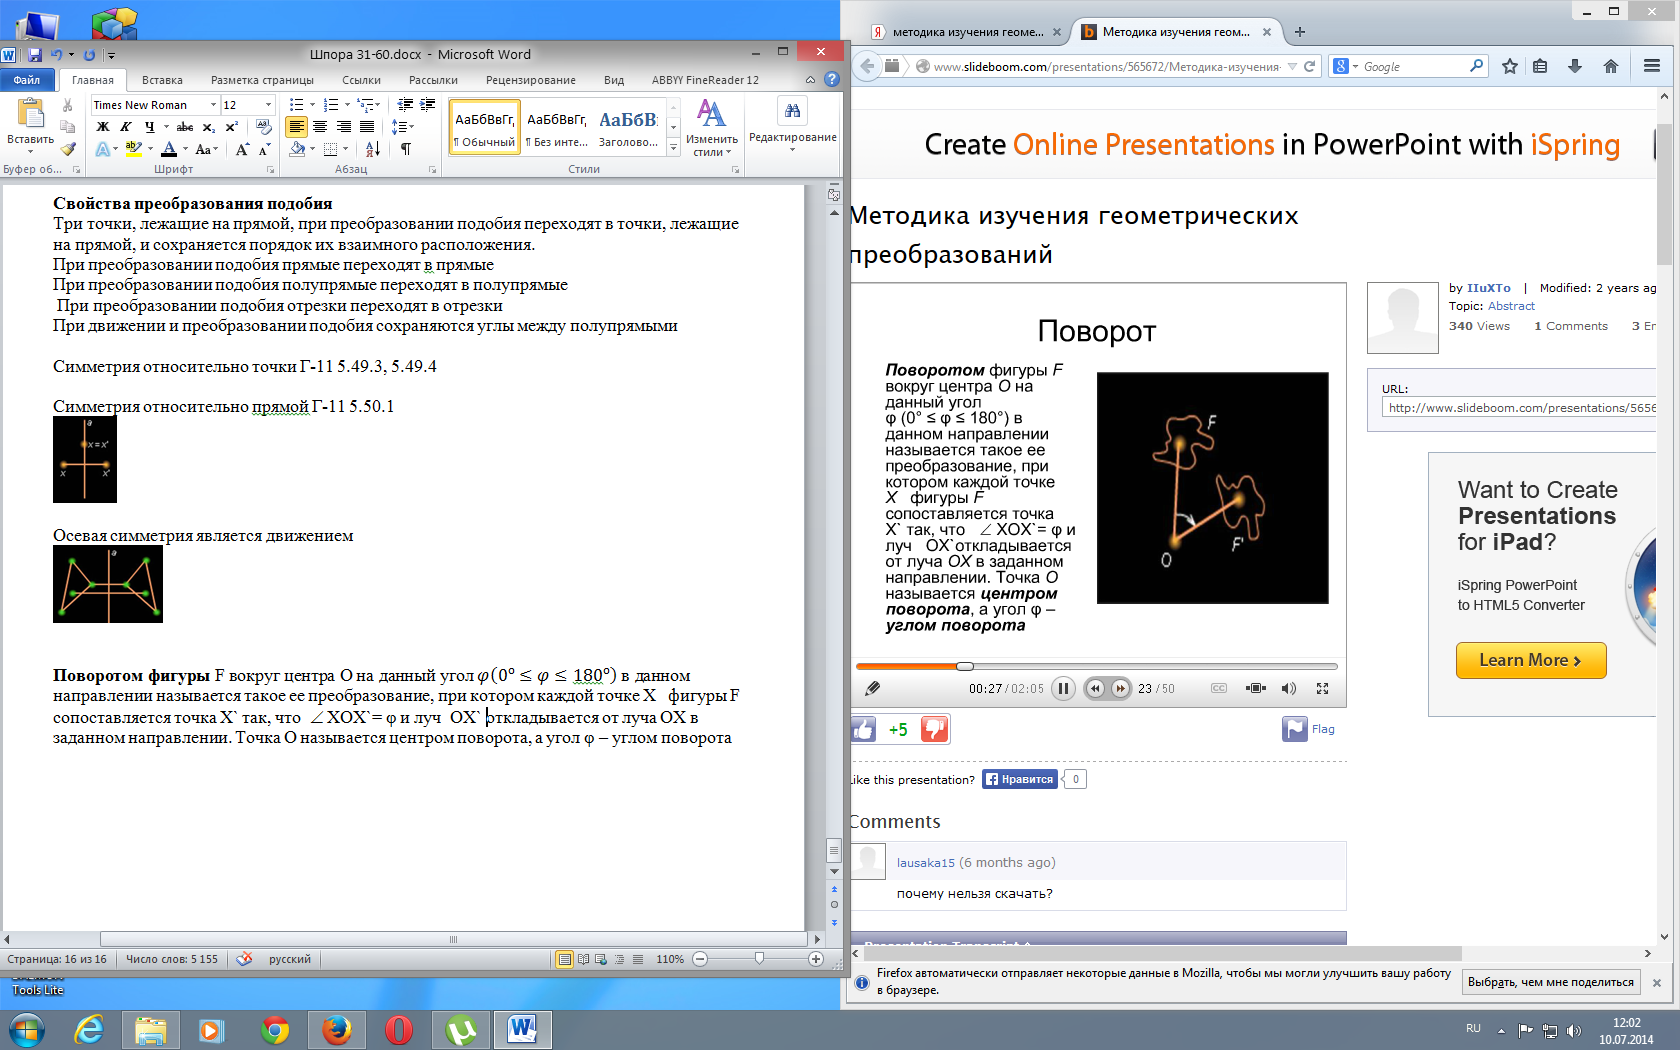The height and width of the screenshot is (1050, 1680).
Task: Switch to the first Firefox tab
Action: 966,32
